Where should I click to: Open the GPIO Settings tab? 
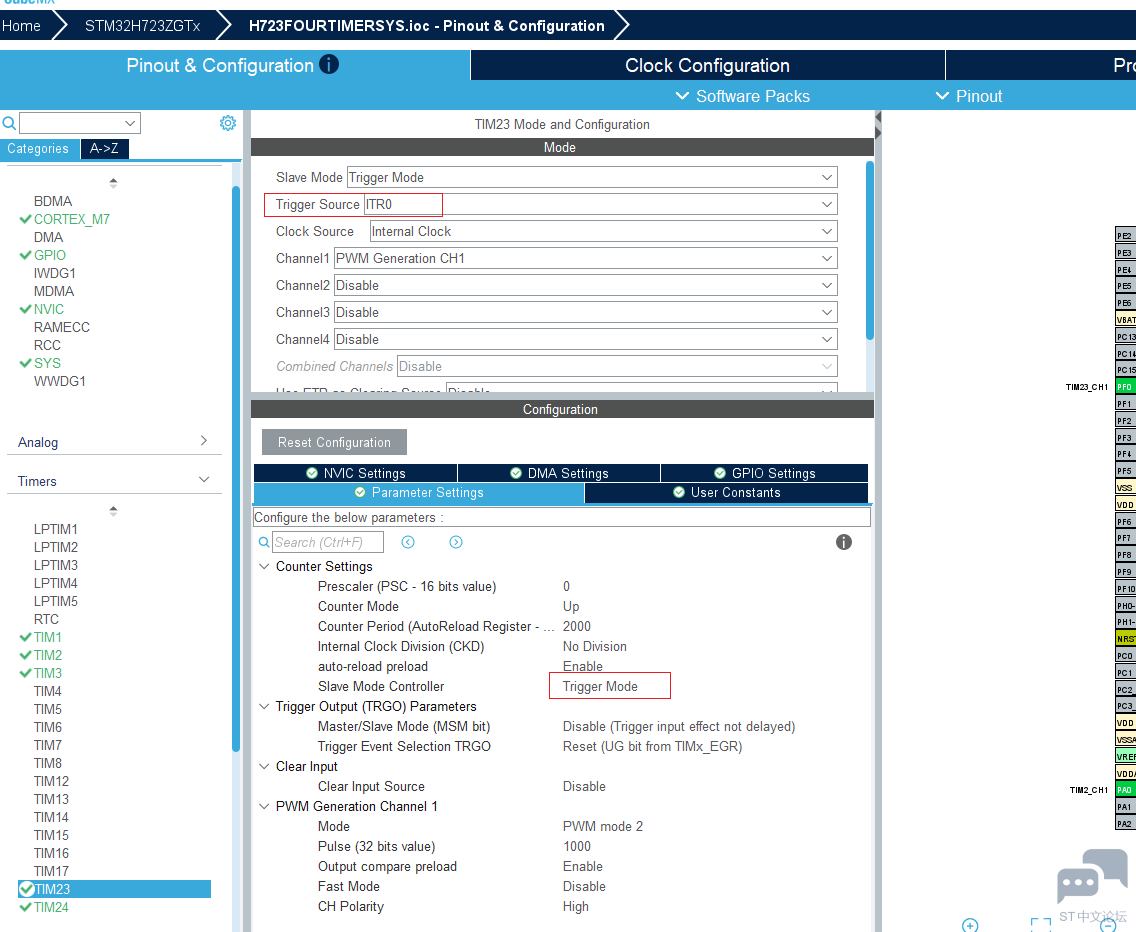[764, 473]
